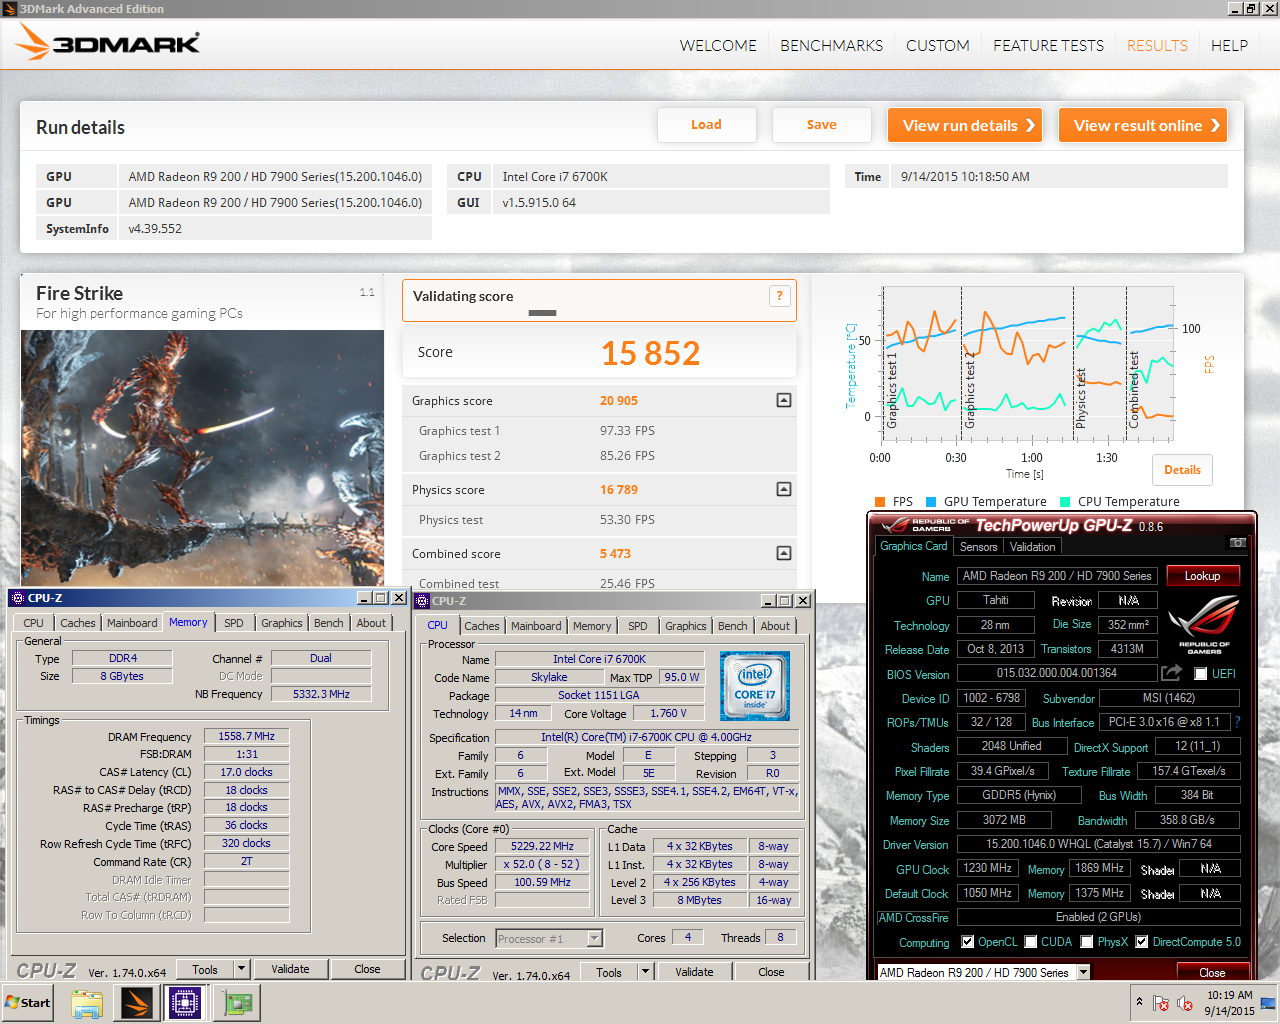This screenshot has height=1024, width=1280.
Task: Go to the WELCOME tab in 3DMark
Action: click(718, 46)
